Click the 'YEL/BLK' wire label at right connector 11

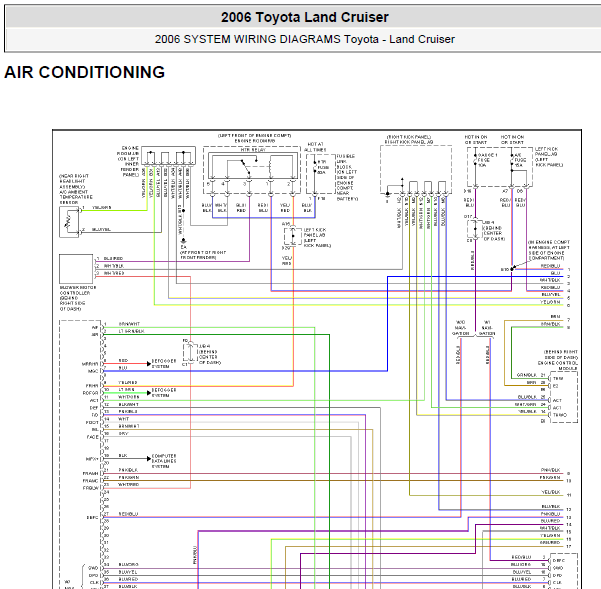point(551,492)
